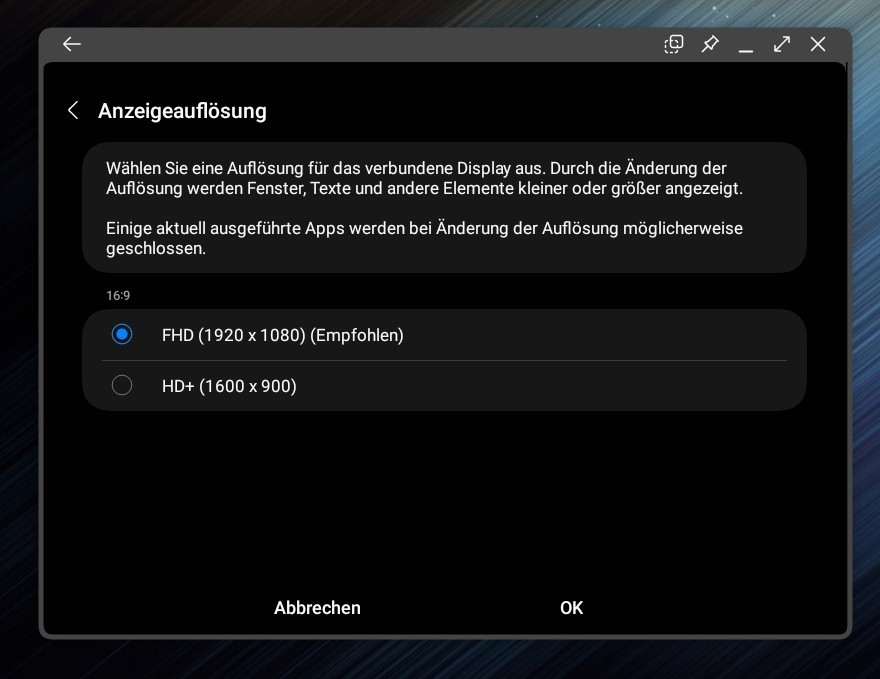The width and height of the screenshot is (880, 679).
Task: Click the 16:9 aspect ratio section label
Action: [x=118, y=296]
